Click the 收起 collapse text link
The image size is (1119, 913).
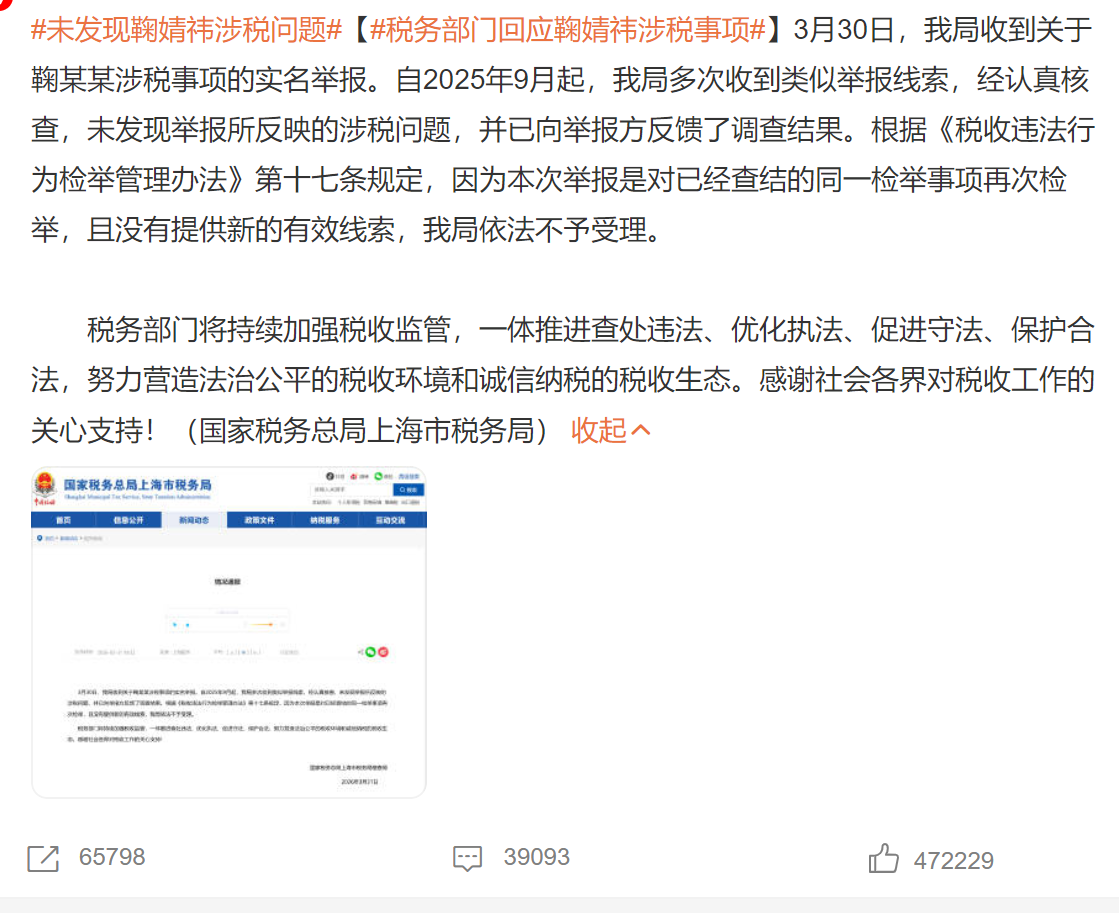point(599,431)
